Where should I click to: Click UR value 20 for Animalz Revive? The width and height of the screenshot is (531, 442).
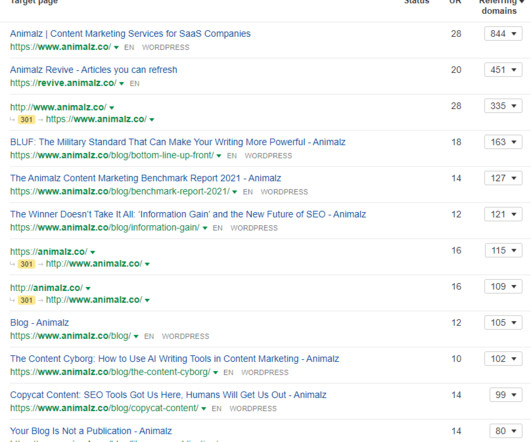(x=456, y=70)
